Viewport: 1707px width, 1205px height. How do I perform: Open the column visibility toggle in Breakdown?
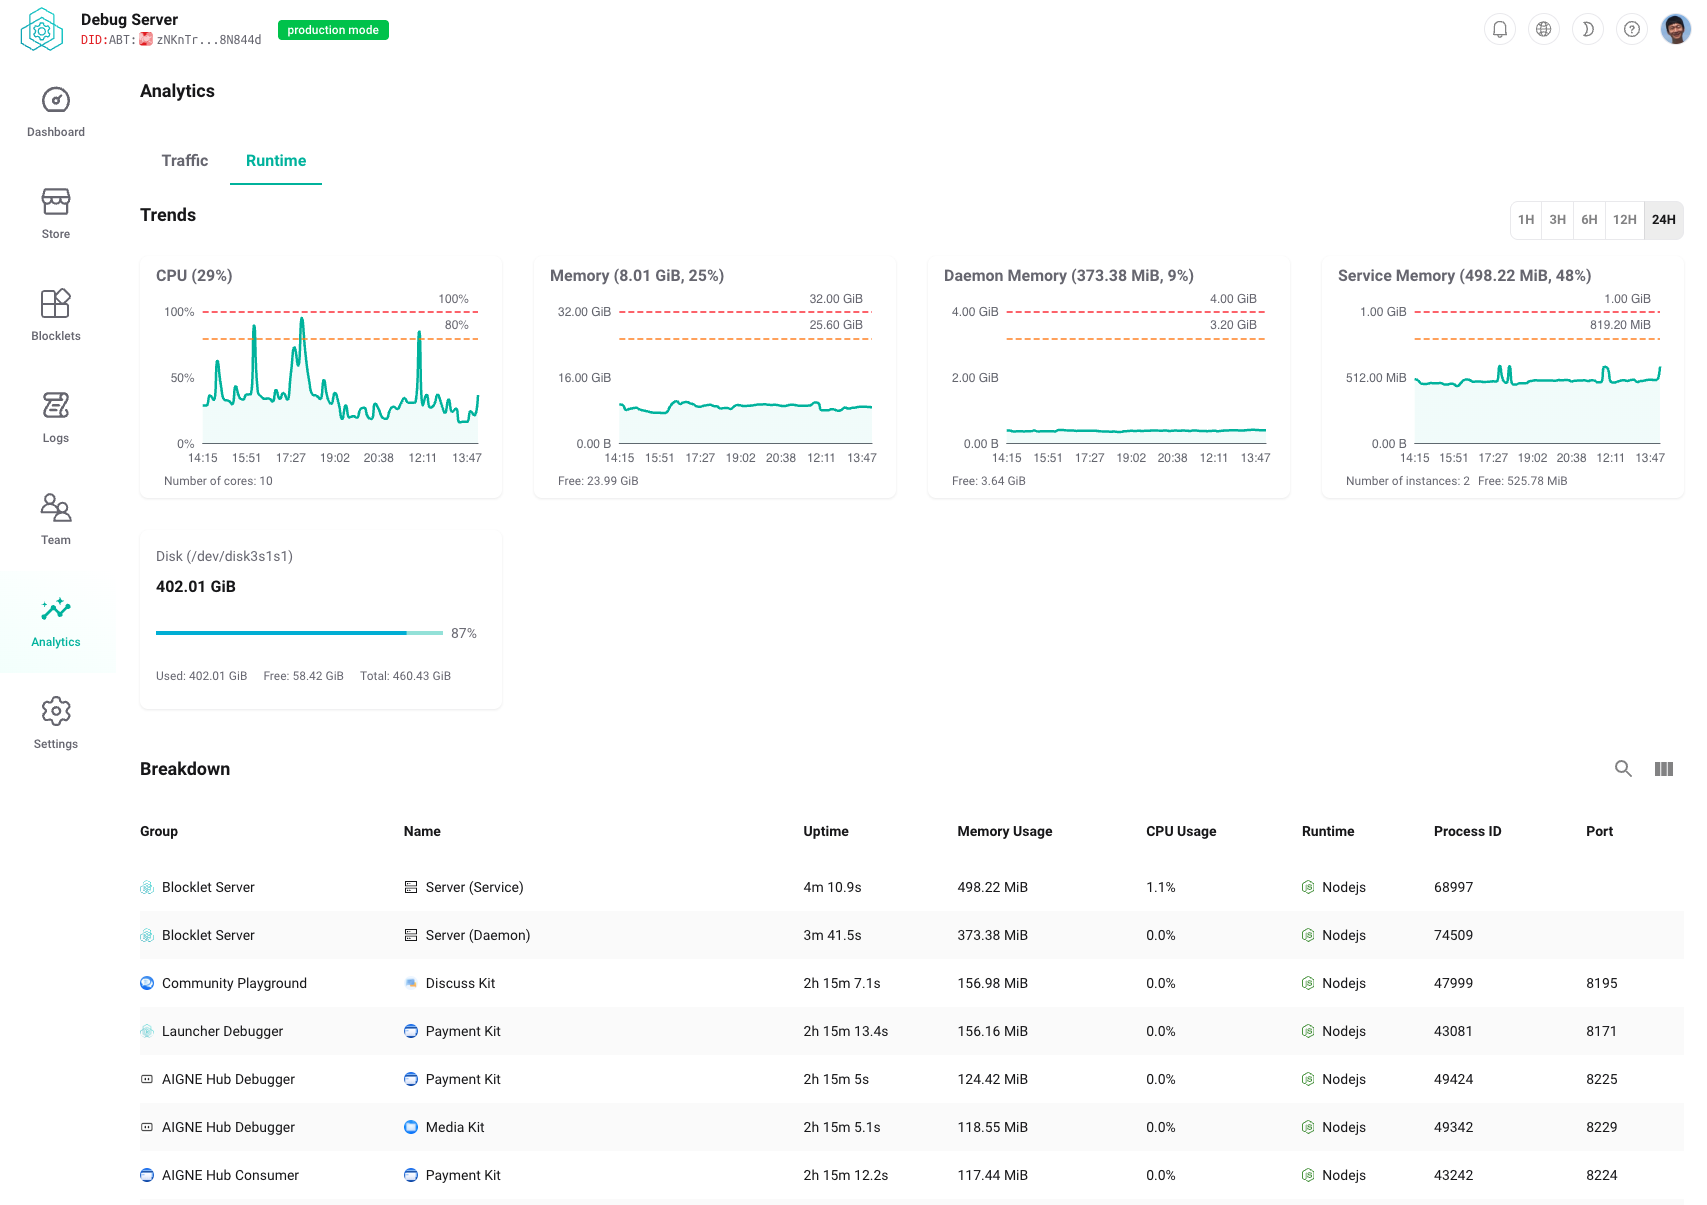tap(1664, 769)
